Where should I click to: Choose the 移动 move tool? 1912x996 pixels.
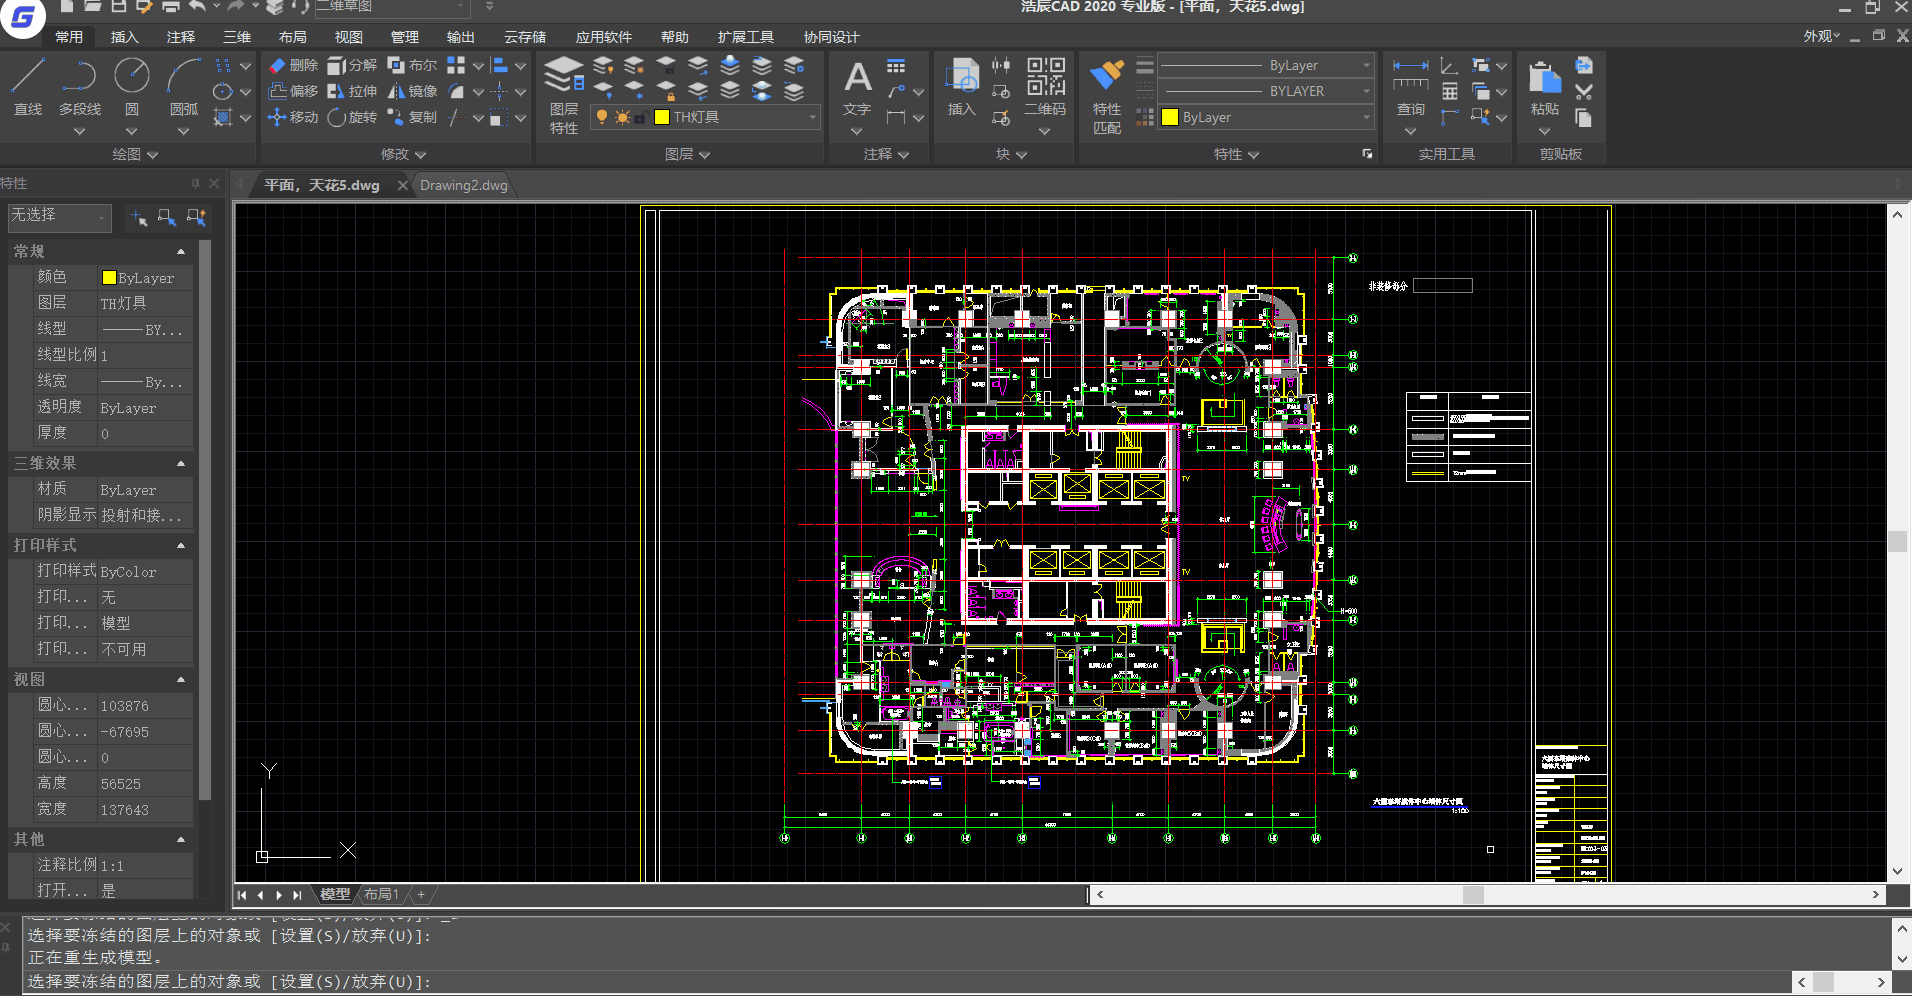tap(293, 117)
